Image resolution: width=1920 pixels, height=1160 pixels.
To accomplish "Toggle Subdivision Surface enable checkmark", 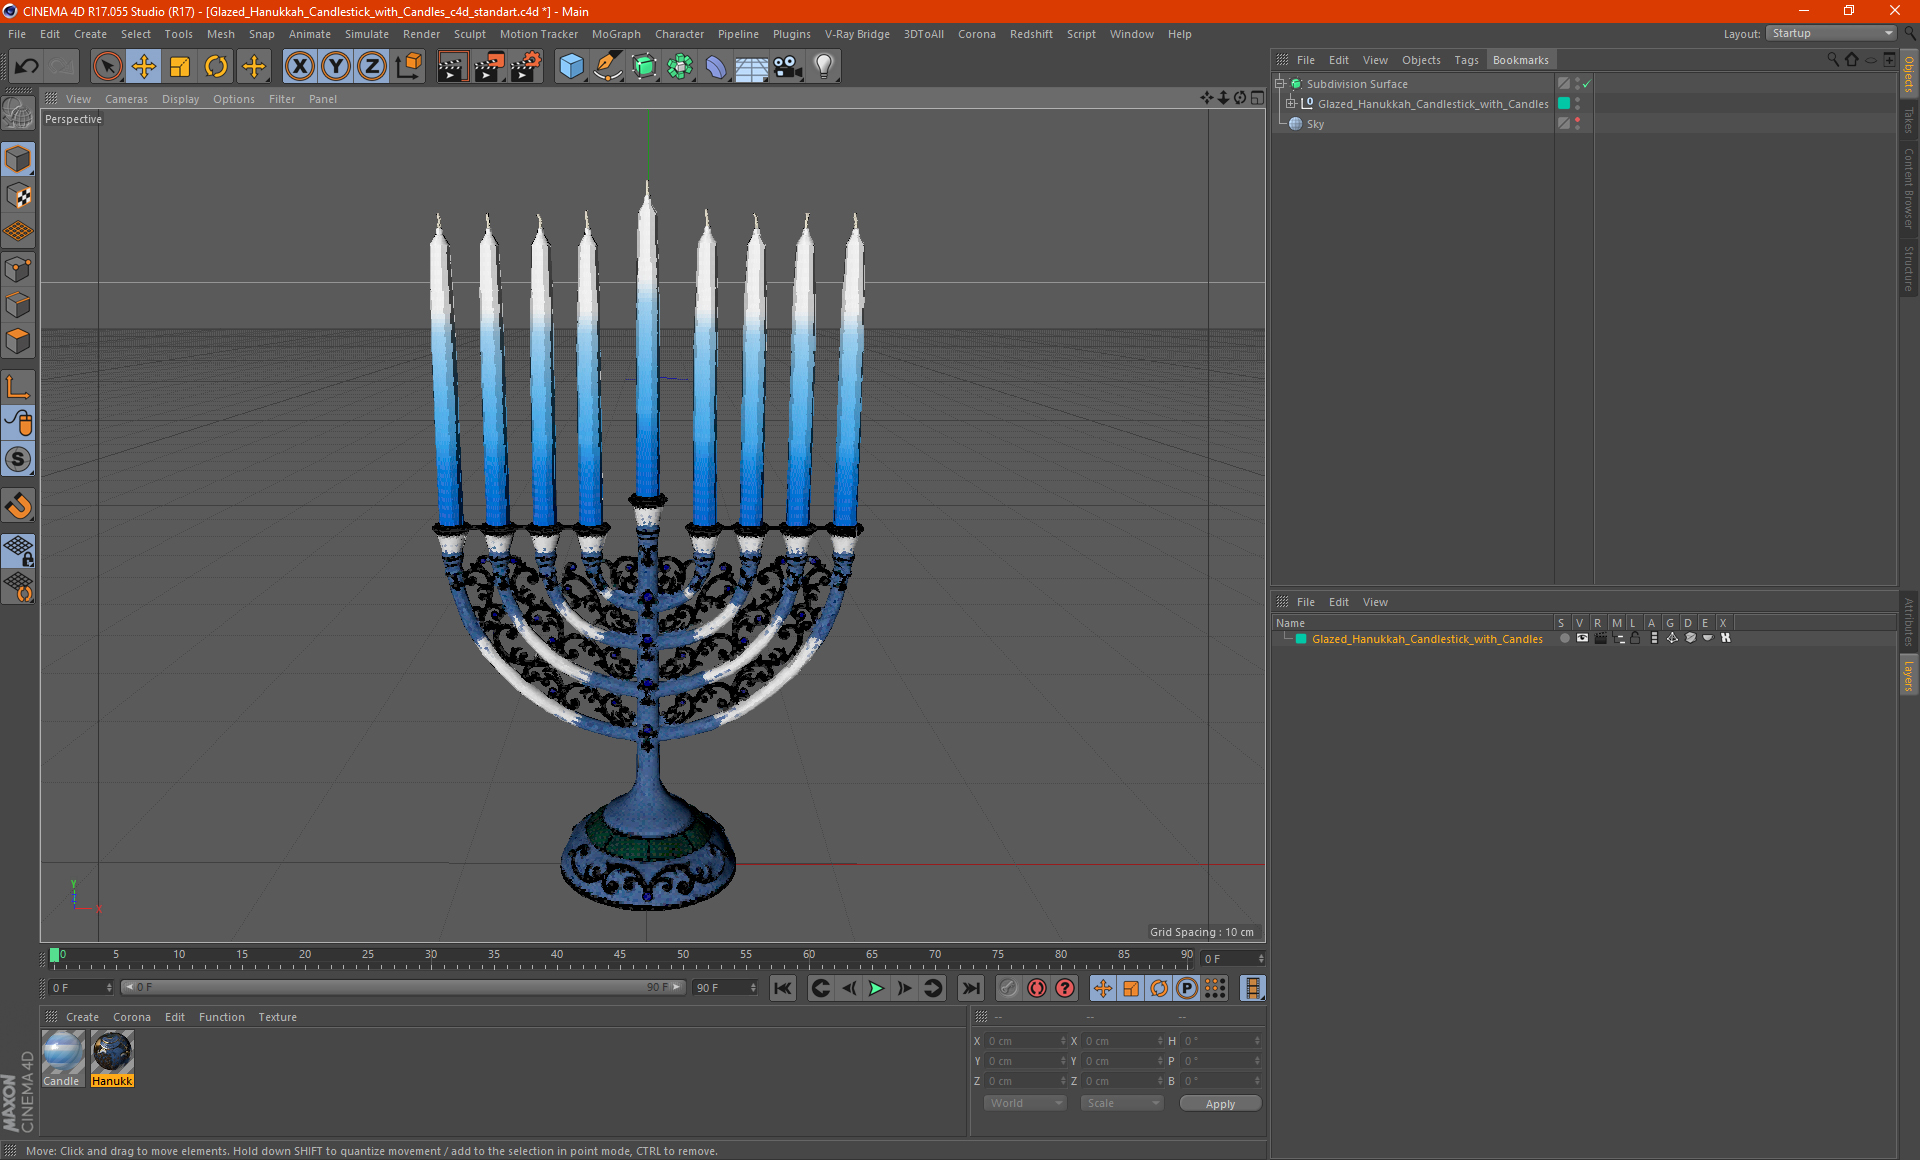I will [x=1587, y=84].
